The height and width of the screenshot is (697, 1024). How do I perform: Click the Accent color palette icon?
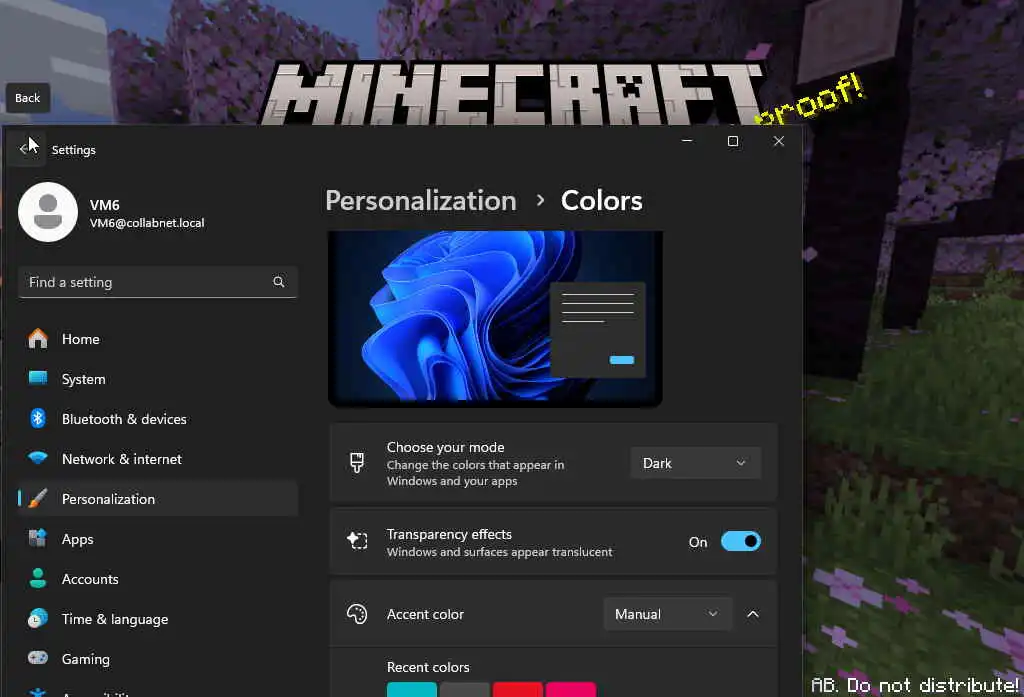coord(357,614)
